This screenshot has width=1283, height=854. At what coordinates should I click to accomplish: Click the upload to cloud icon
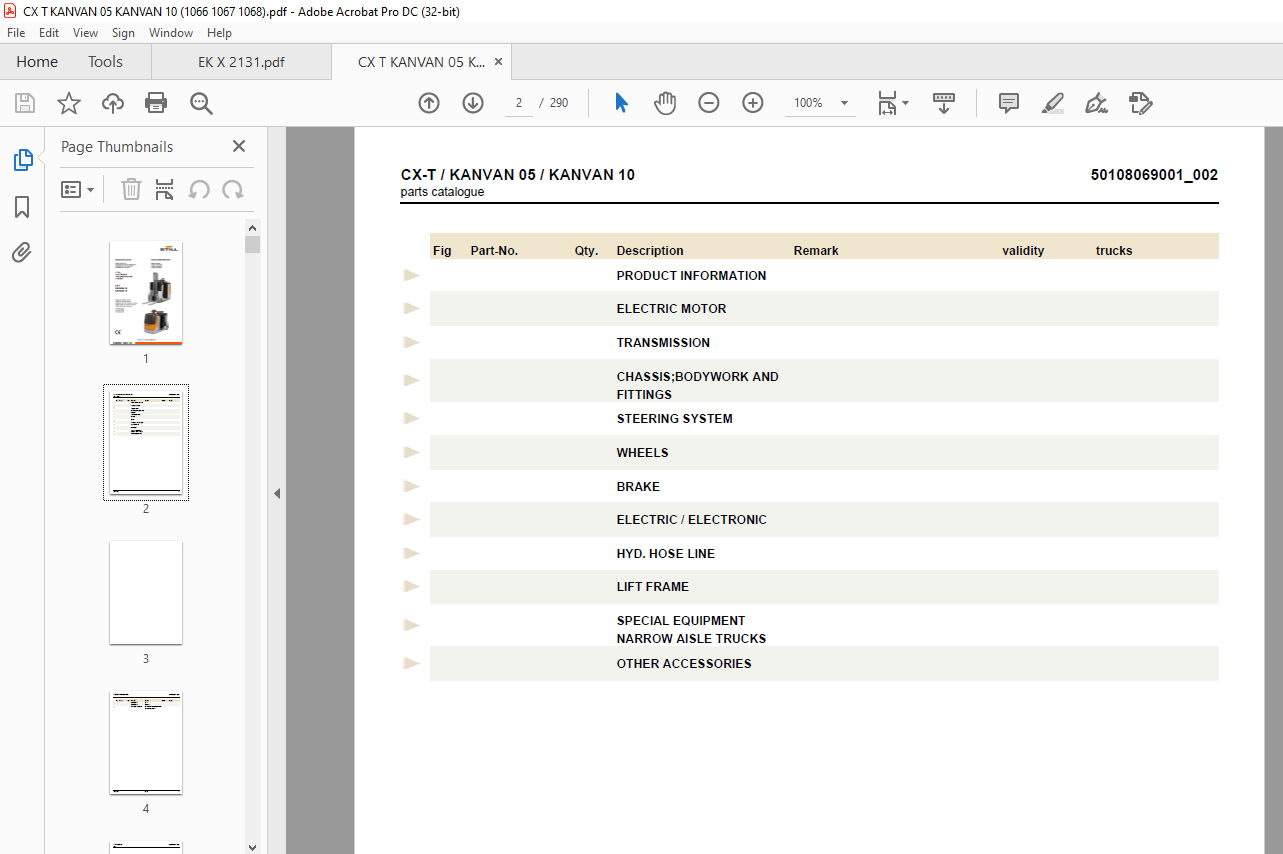coord(113,103)
